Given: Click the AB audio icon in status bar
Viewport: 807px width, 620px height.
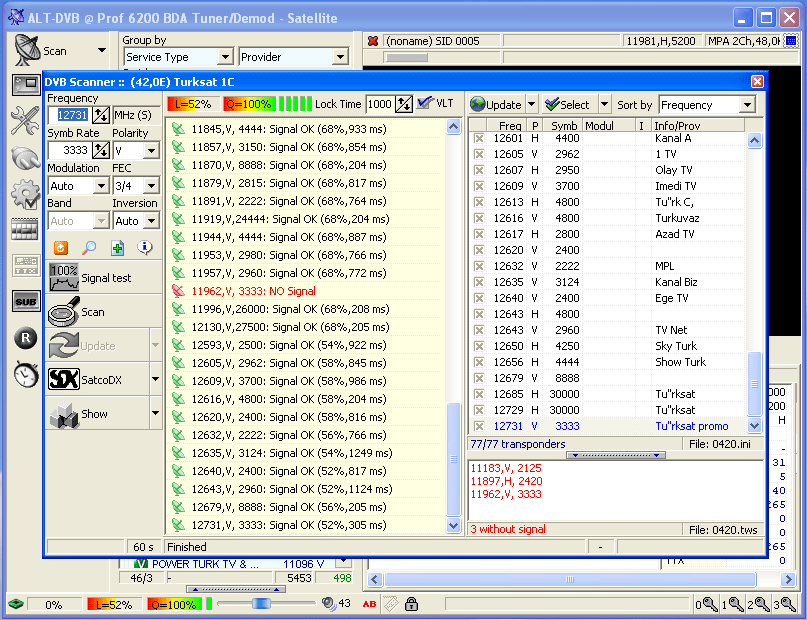Looking at the screenshot, I should (369, 604).
